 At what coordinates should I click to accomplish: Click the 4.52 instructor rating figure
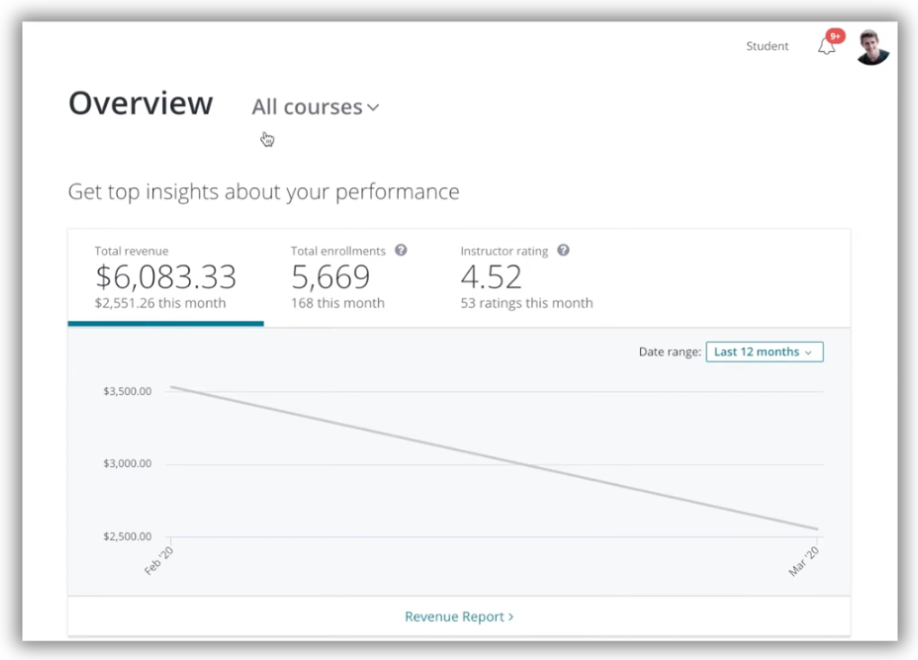point(491,276)
